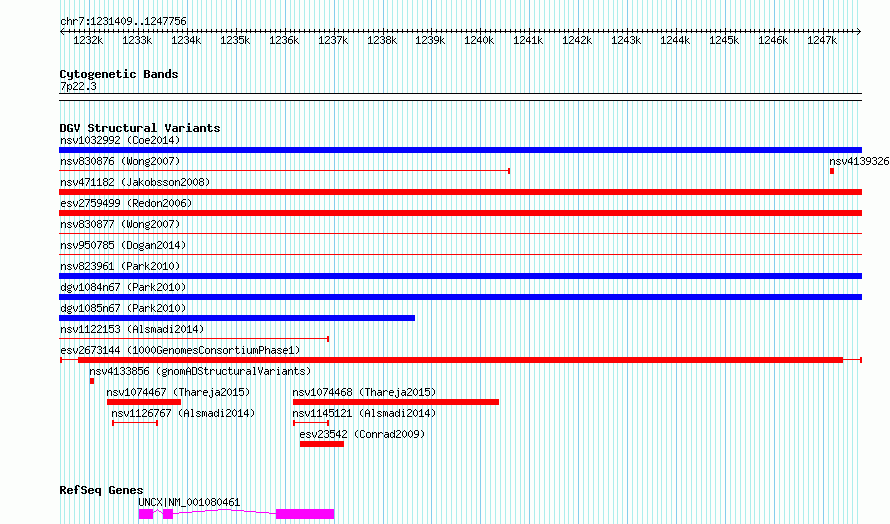Open the nsv471182 (Jakobsson2008) red bar
This screenshot has width=890, height=524.
[x=460, y=192]
